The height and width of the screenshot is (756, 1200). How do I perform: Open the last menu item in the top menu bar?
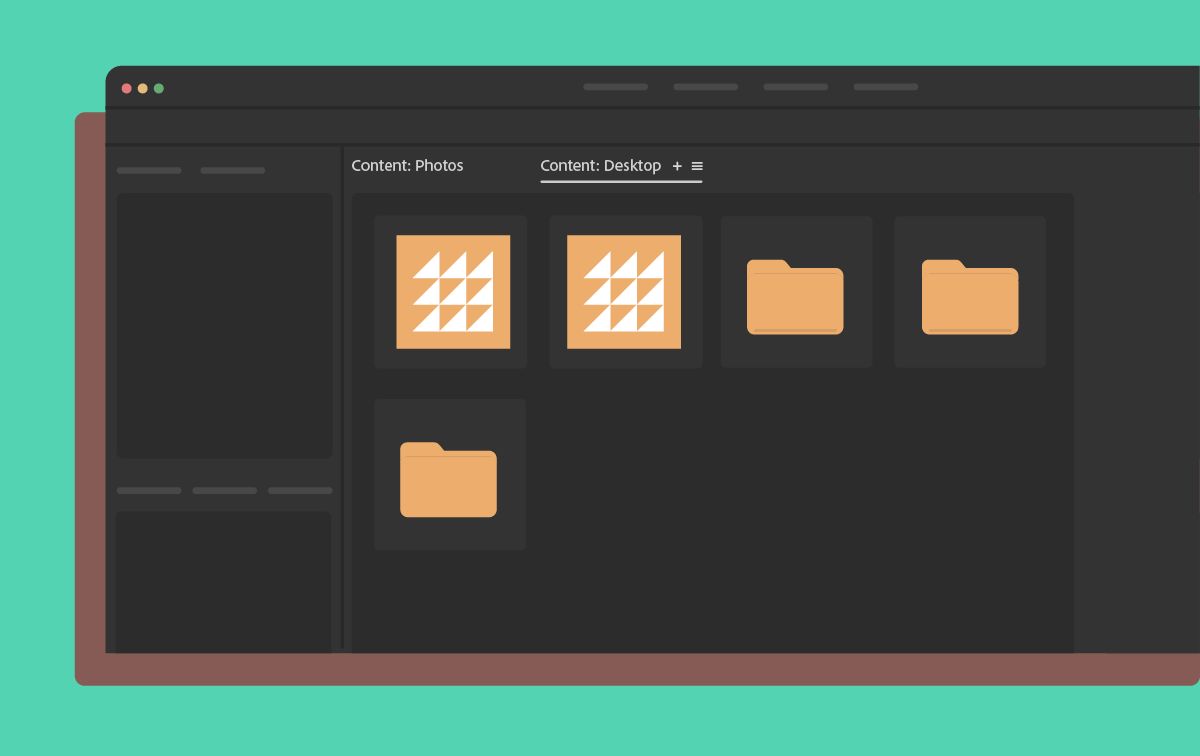click(x=885, y=87)
